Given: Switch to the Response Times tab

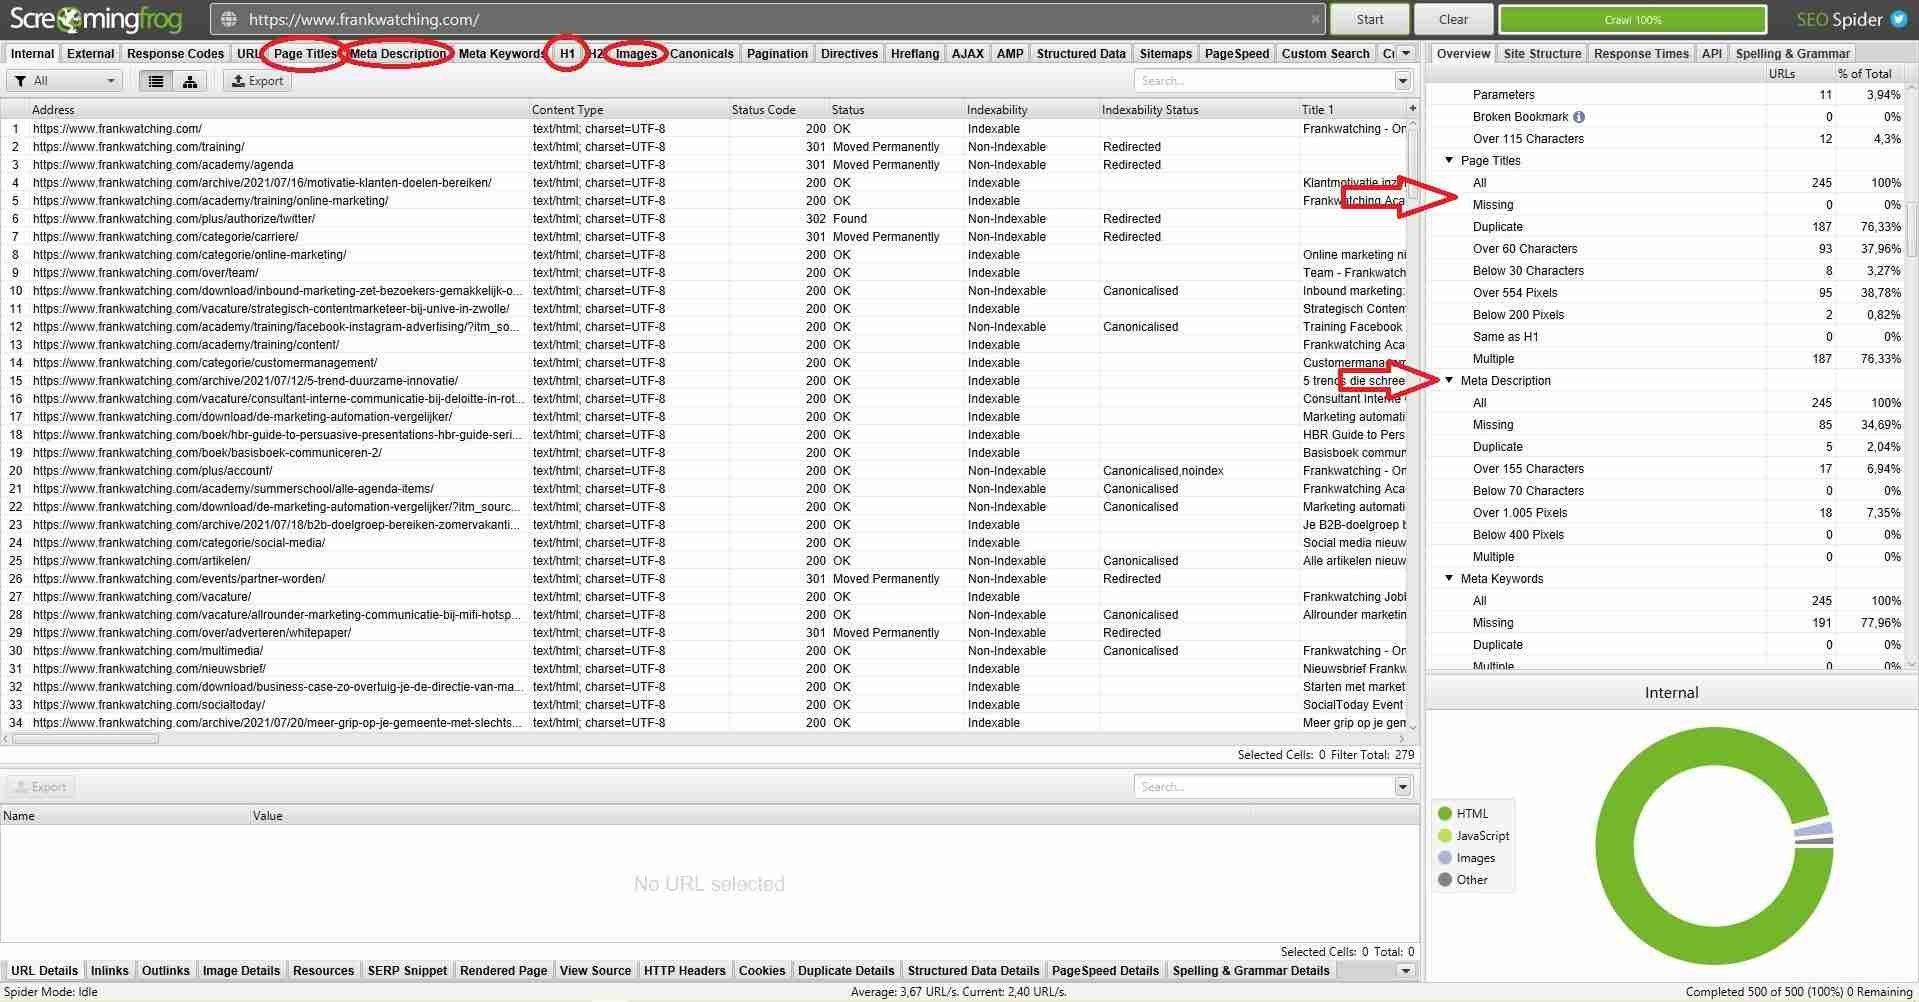Looking at the screenshot, I should 1641,54.
